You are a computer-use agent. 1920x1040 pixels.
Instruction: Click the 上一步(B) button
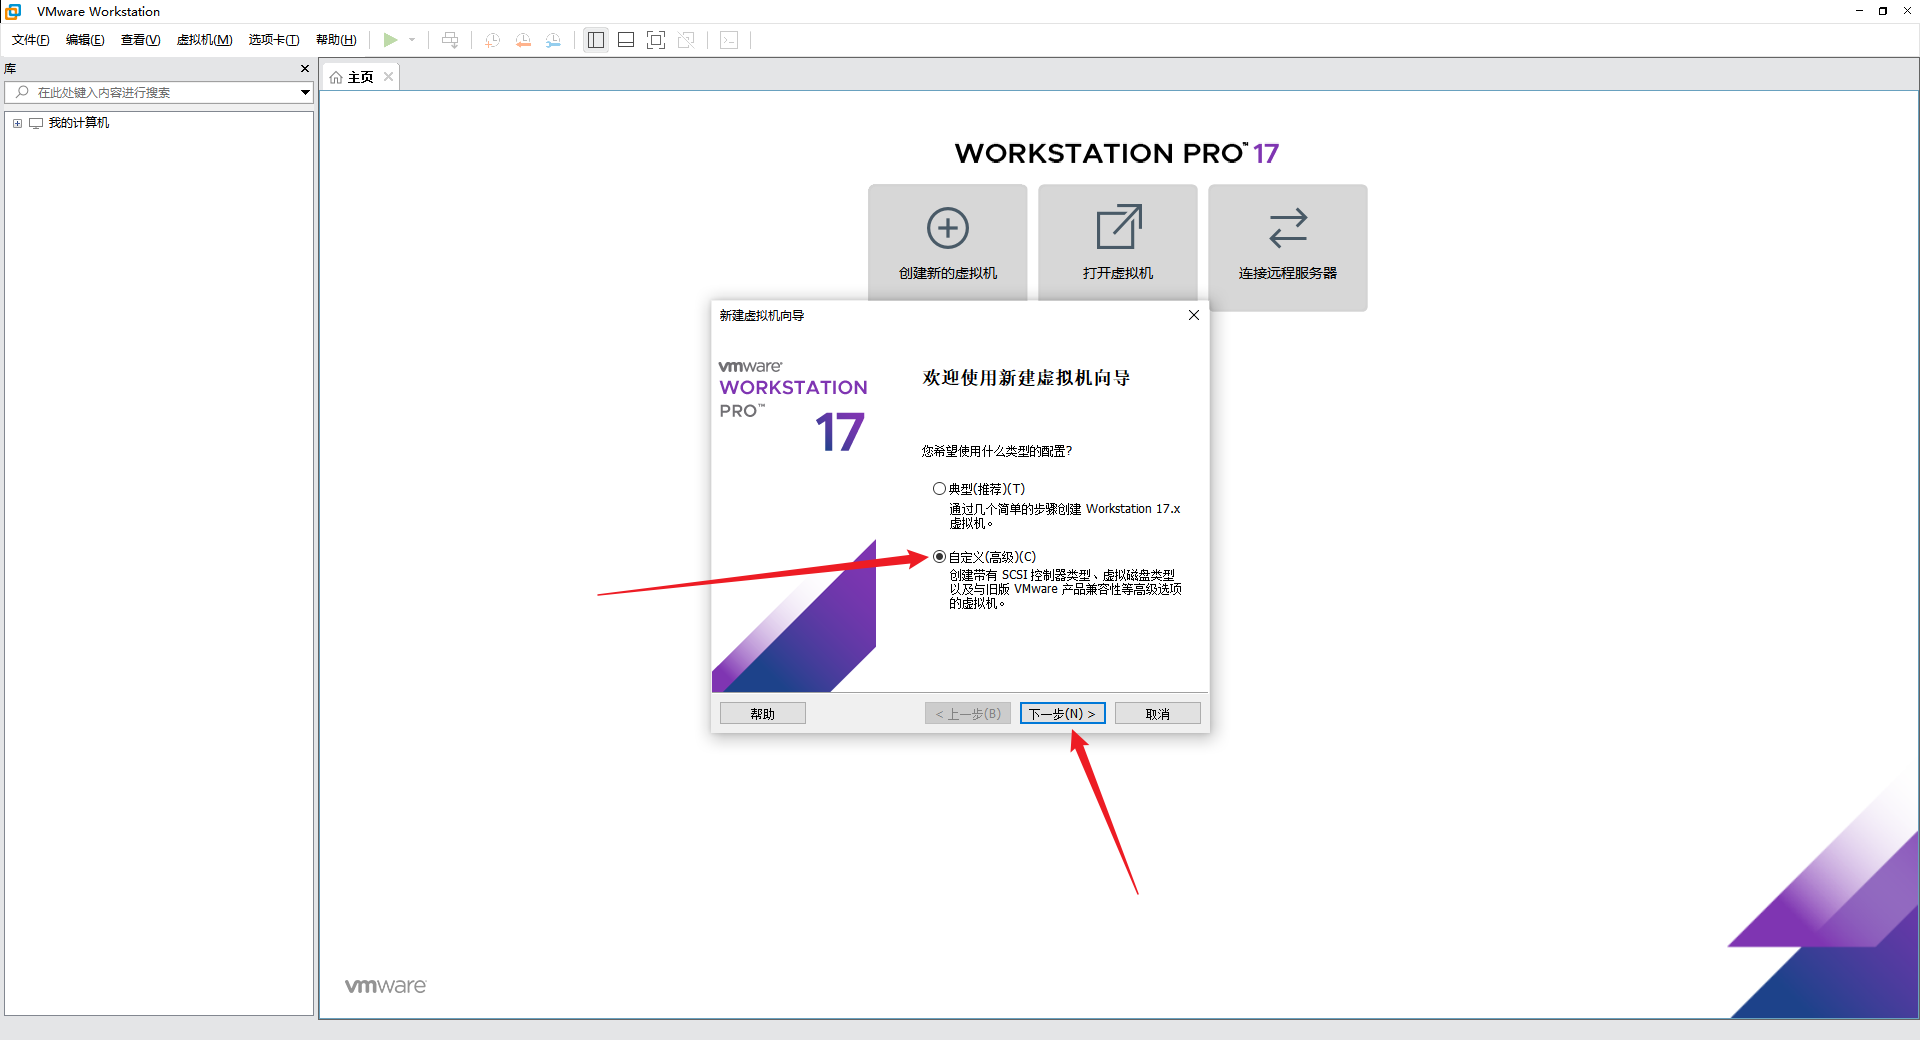tap(968, 714)
